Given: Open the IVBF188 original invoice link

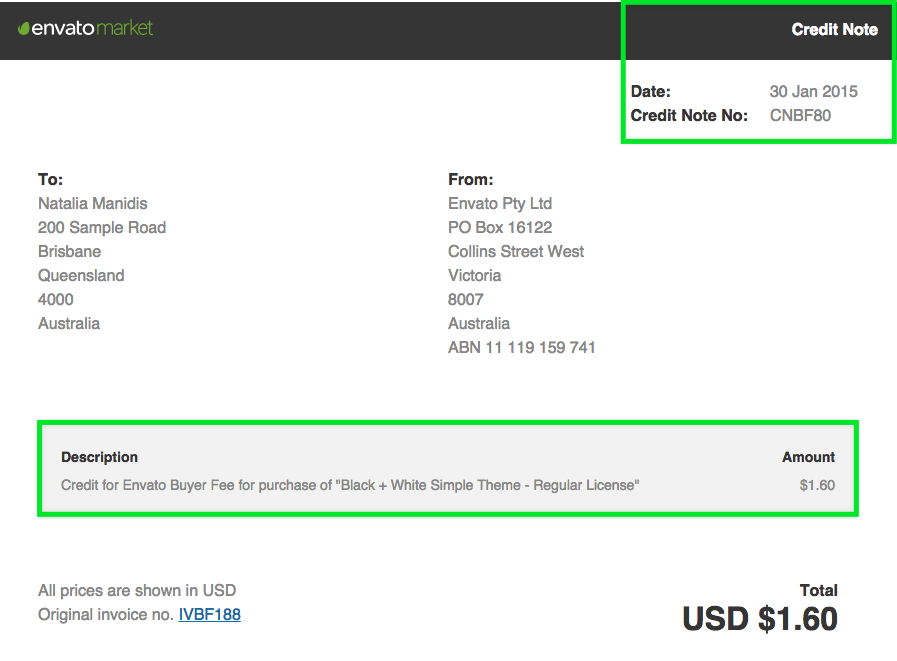Looking at the screenshot, I should click(209, 615).
